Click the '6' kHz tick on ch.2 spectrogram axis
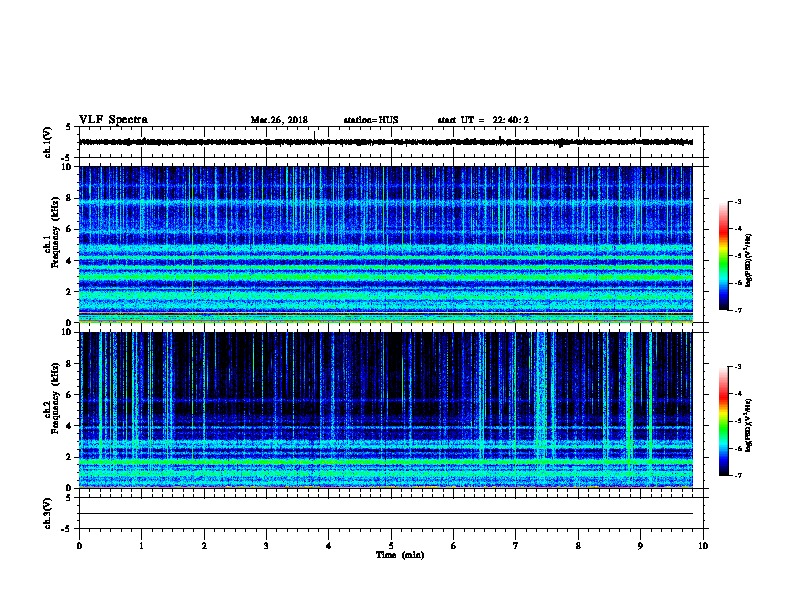Image resolution: width=792 pixels, height=612 pixels. [x=69, y=395]
